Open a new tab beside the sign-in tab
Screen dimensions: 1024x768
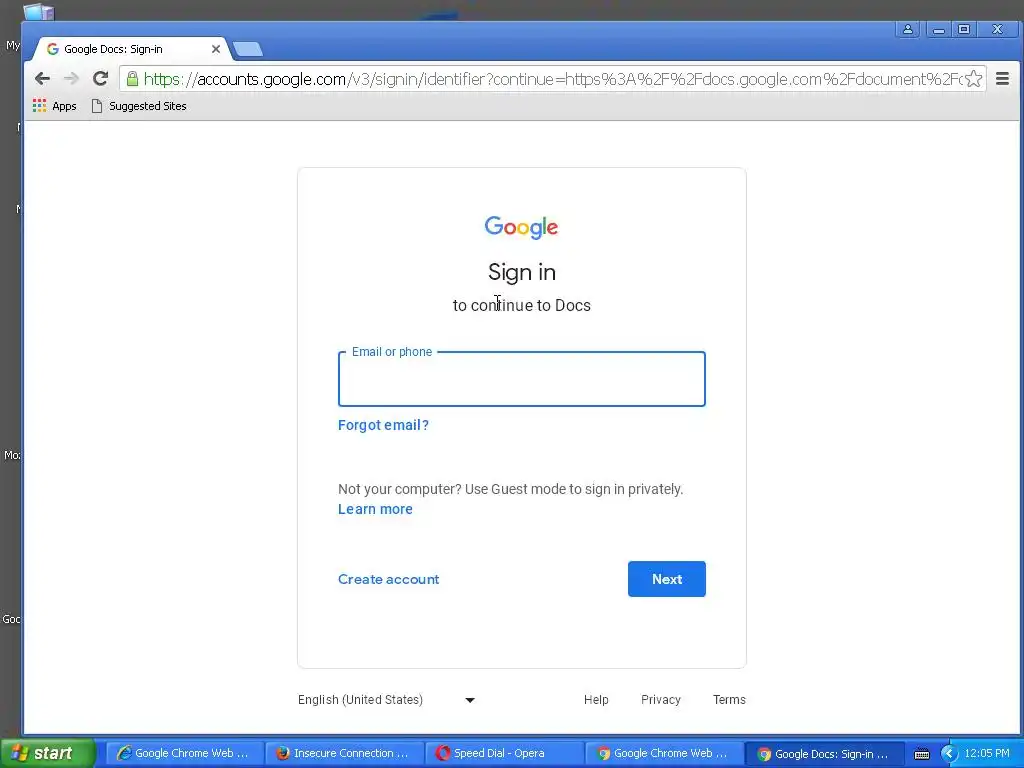248,49
